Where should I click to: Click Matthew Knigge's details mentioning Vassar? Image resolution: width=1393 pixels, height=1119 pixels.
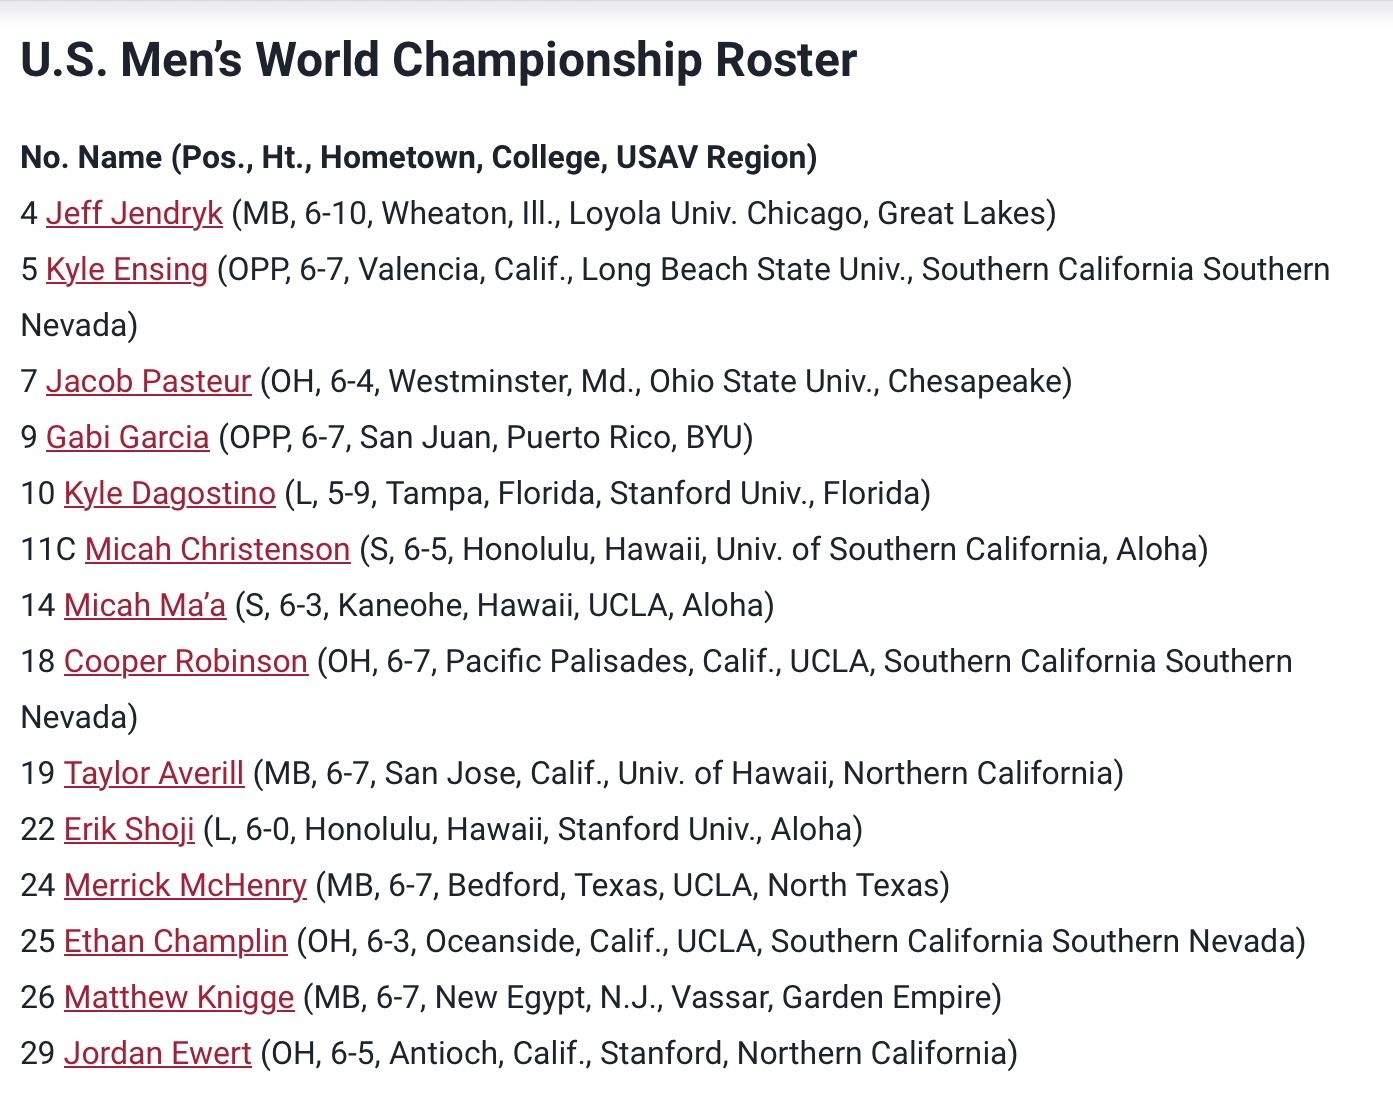click(652, 997)
